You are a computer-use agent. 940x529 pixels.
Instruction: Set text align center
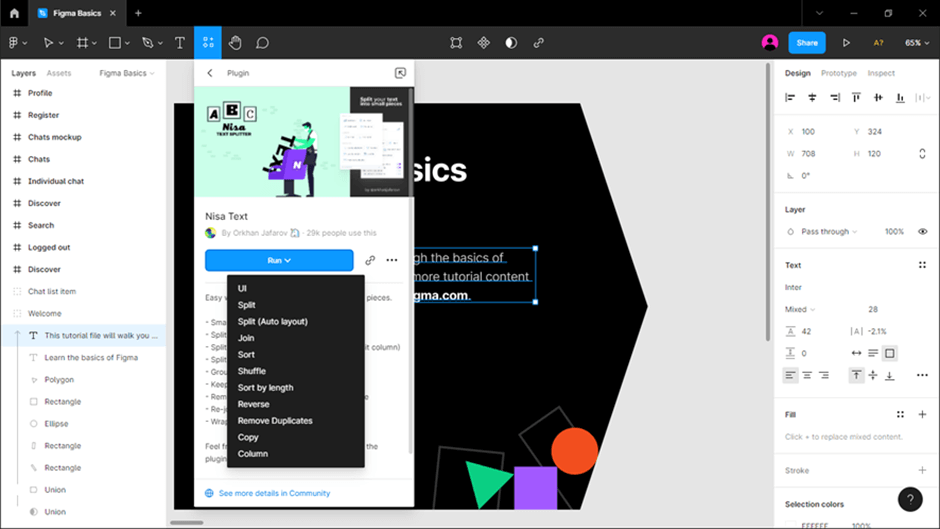807,375
